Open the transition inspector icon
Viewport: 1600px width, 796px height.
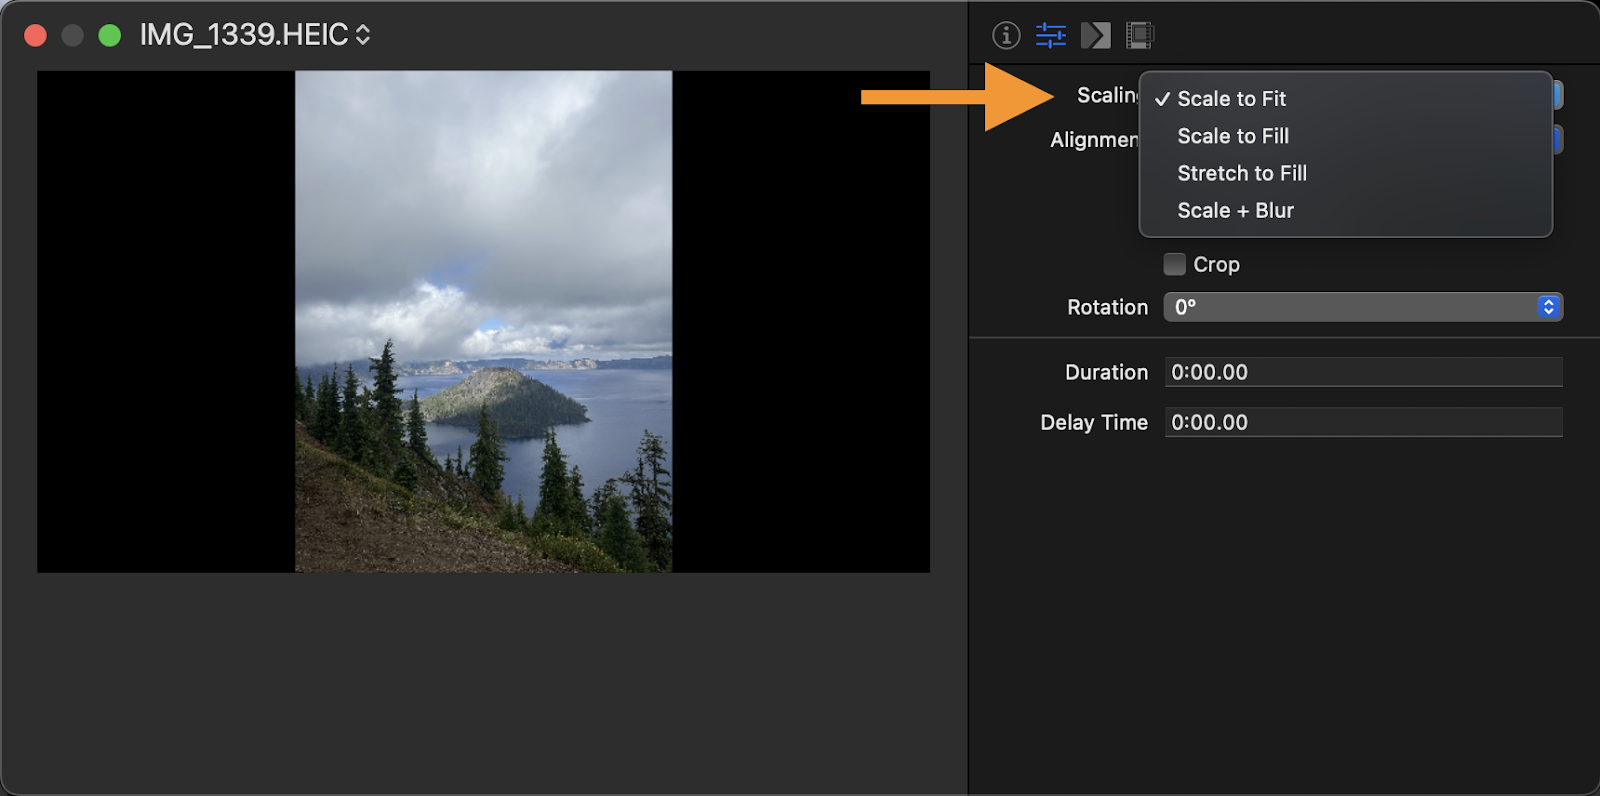(1096, 35)
